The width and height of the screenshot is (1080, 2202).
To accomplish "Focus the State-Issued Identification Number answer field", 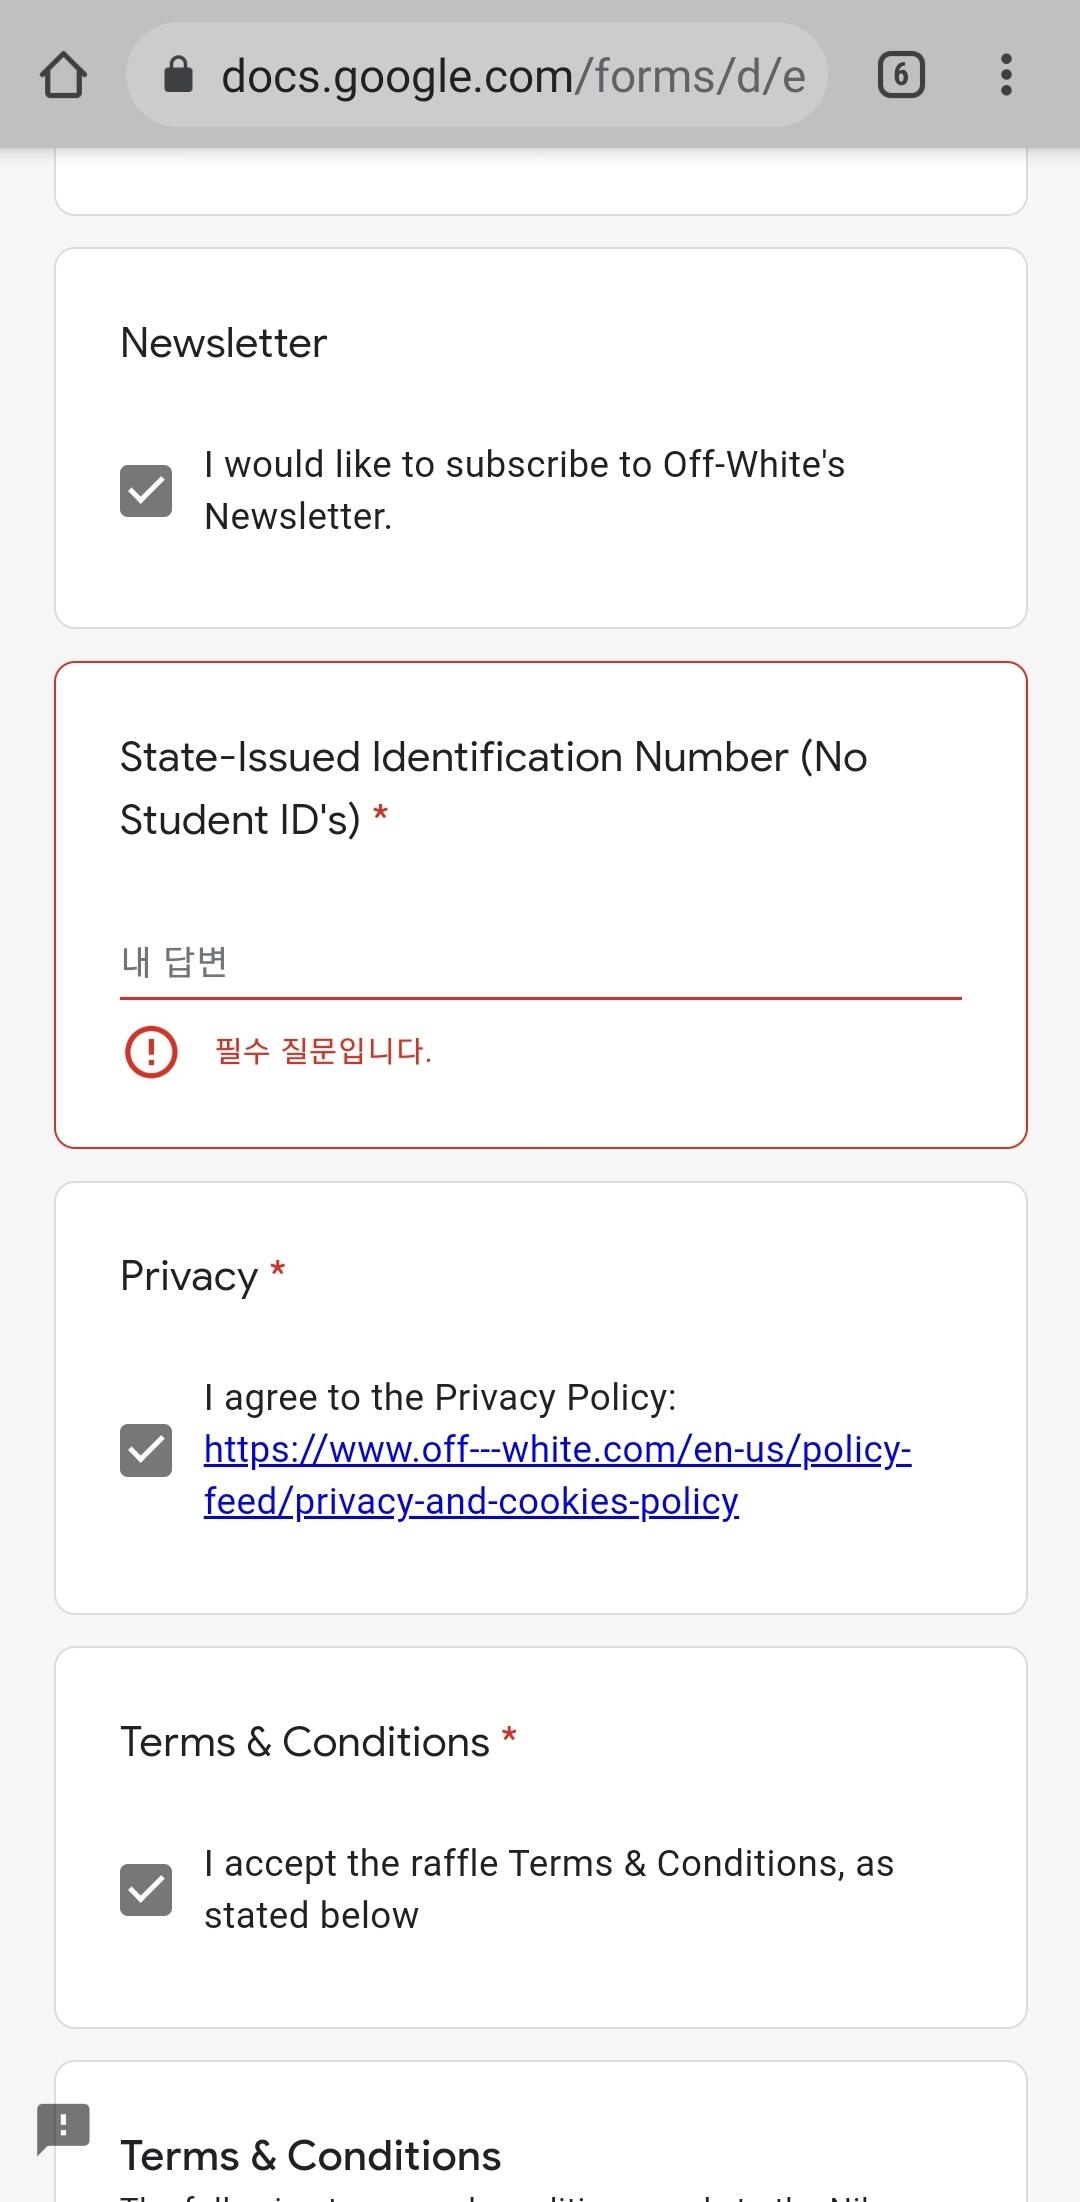I will click(540, 963).
